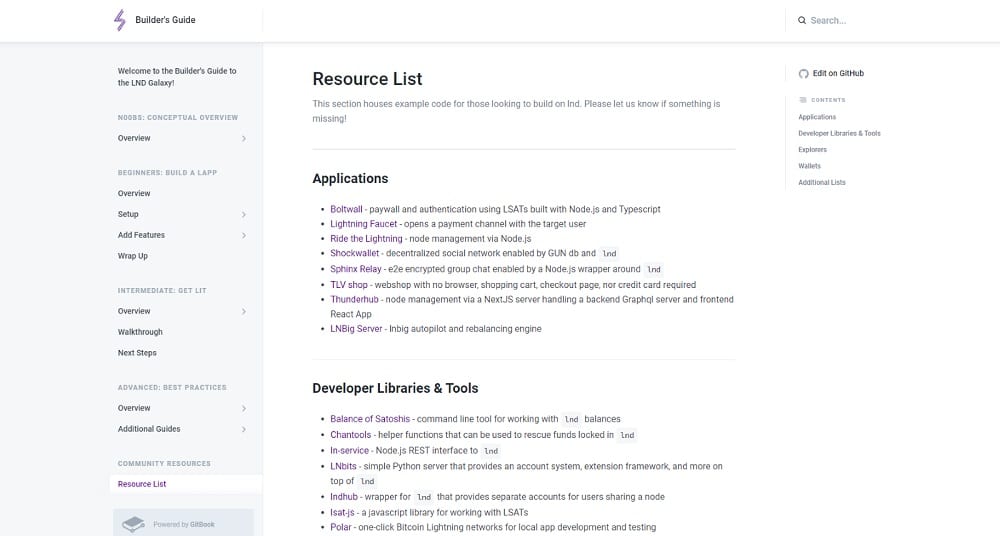Jump to Developer Libraries & Tools contents link

click(x=839, y=133)
